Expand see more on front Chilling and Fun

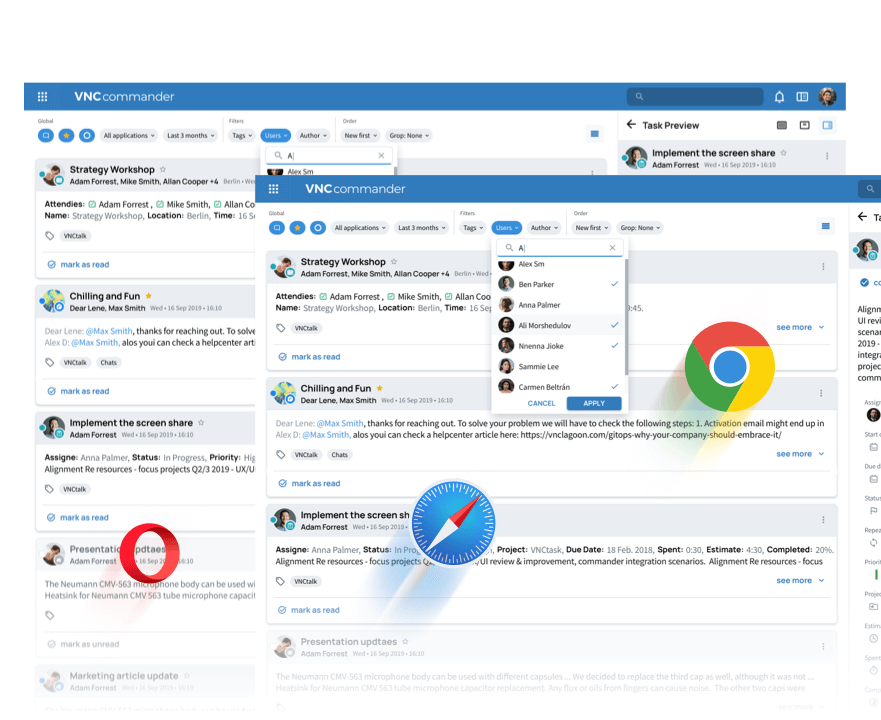click(x=800, y=454)
